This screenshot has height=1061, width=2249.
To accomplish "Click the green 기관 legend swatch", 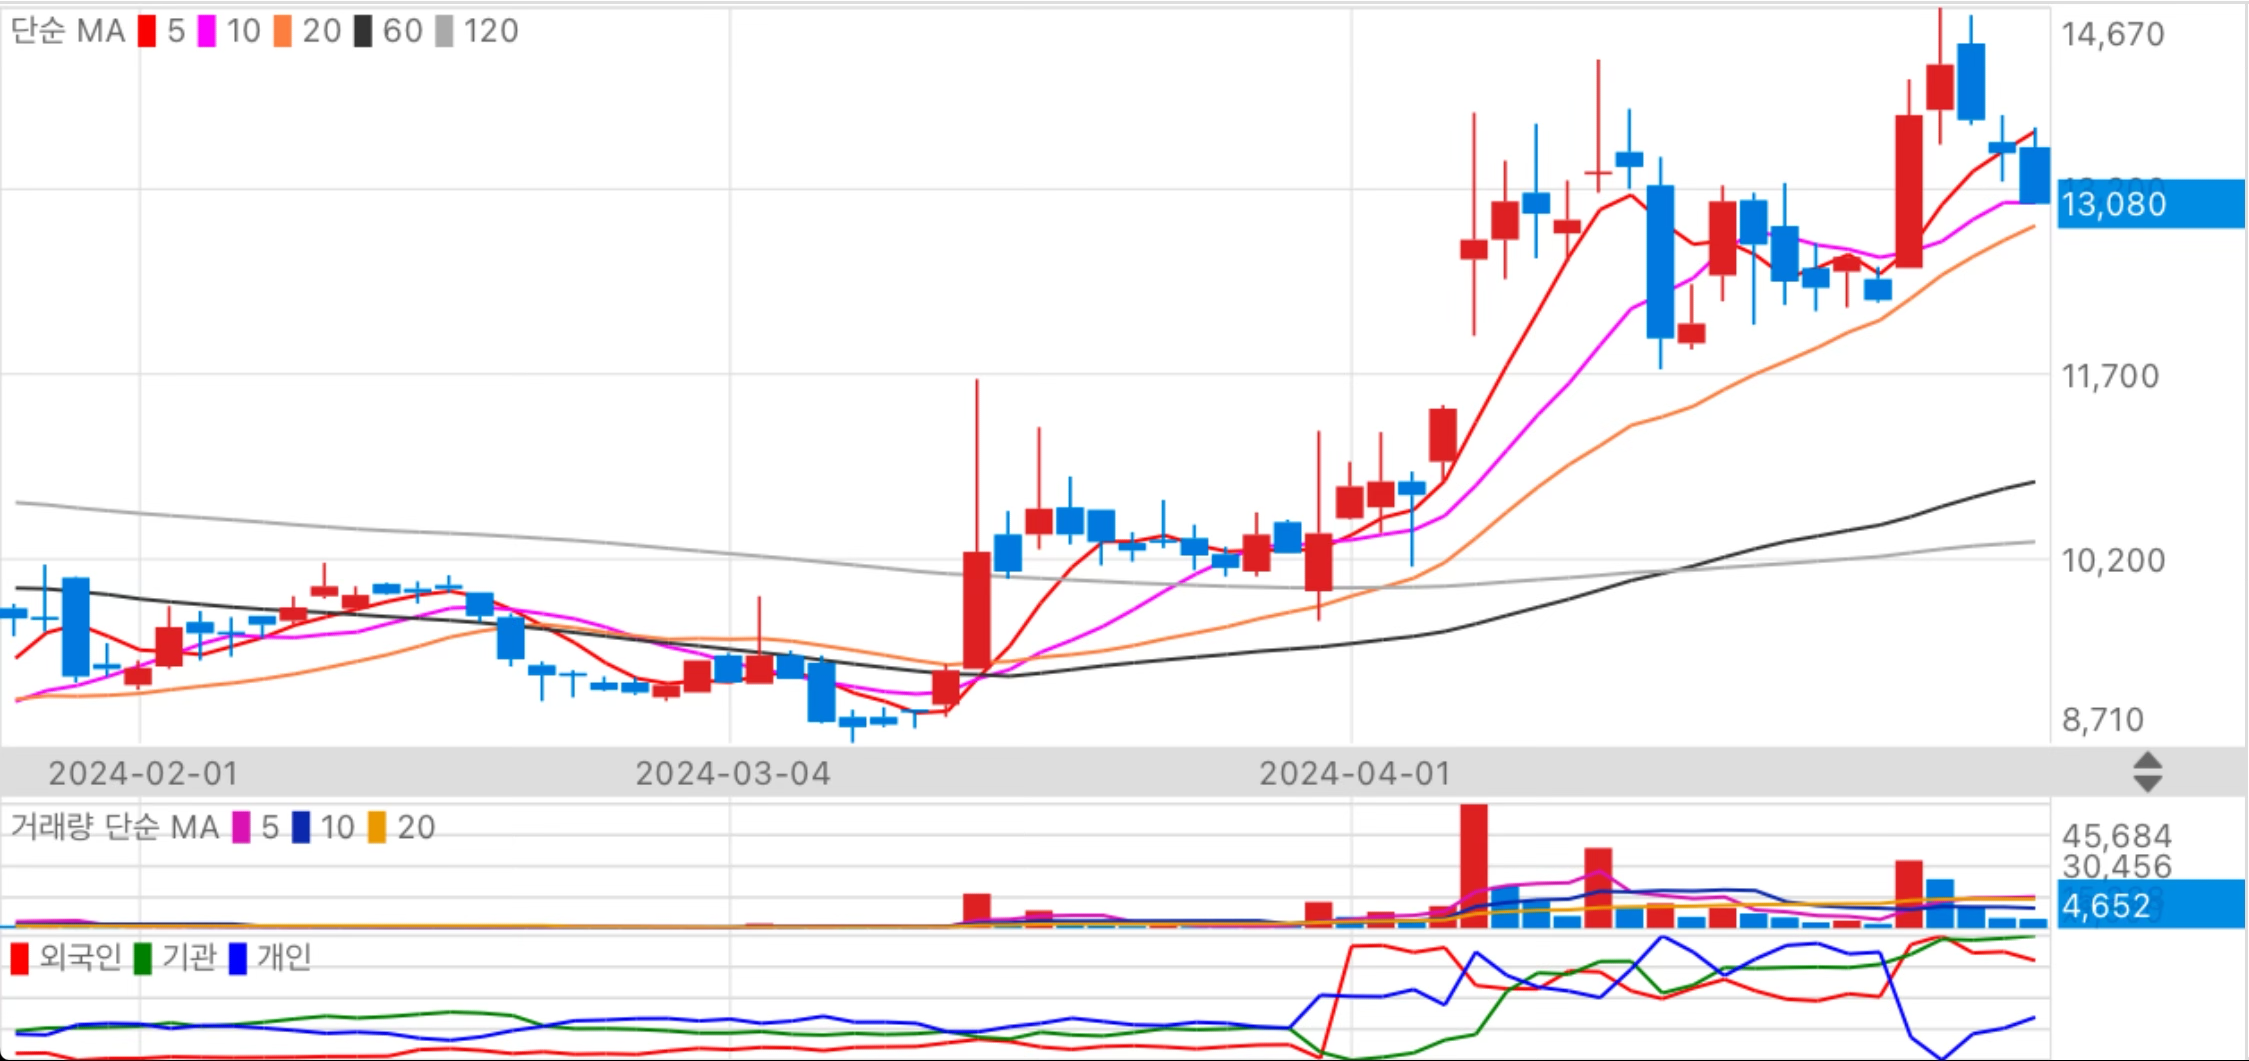I will point(143,958).
